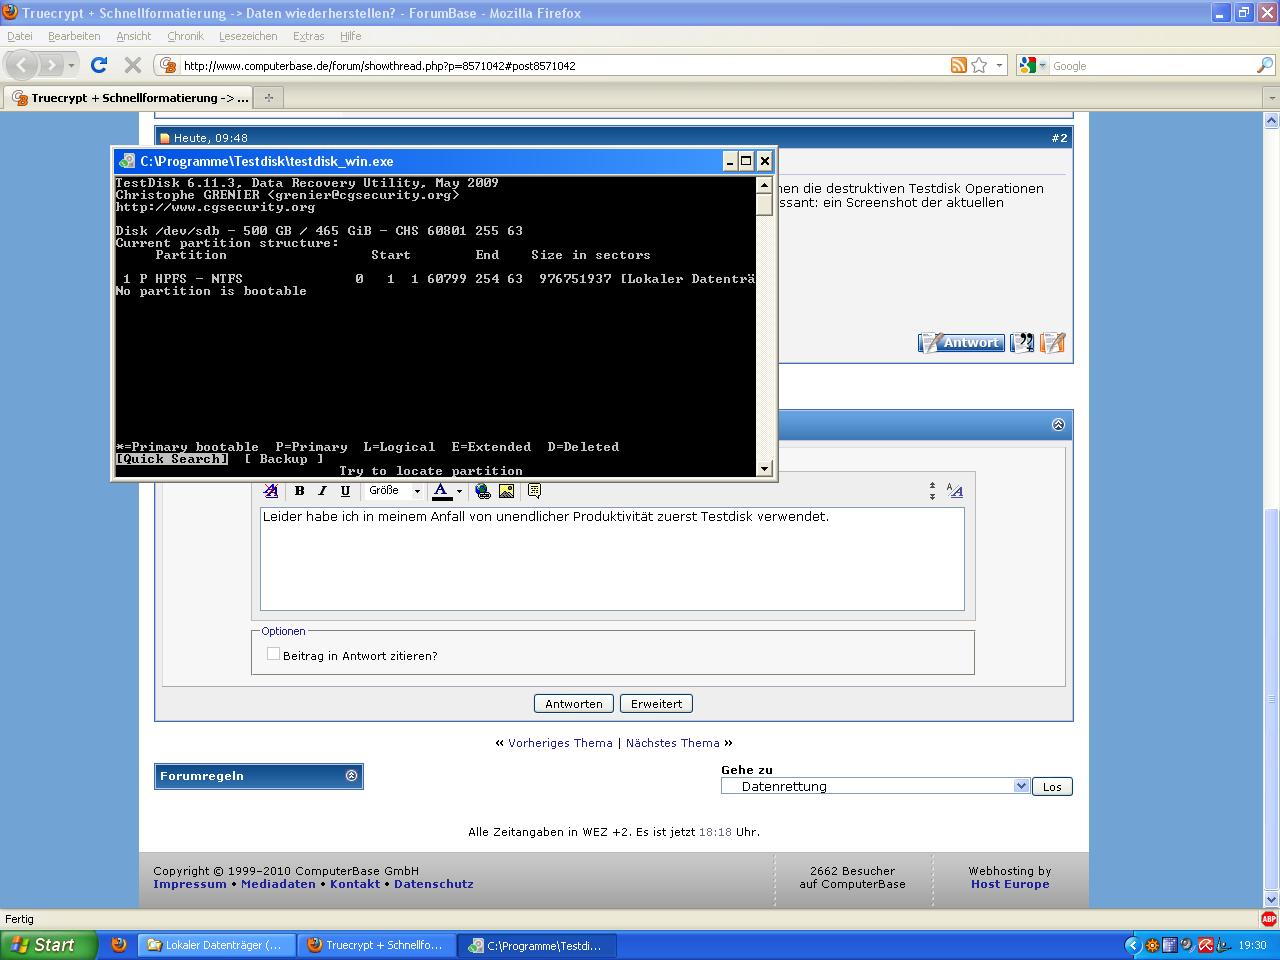Open the address bar history dropdown arrow

(999, 65)
